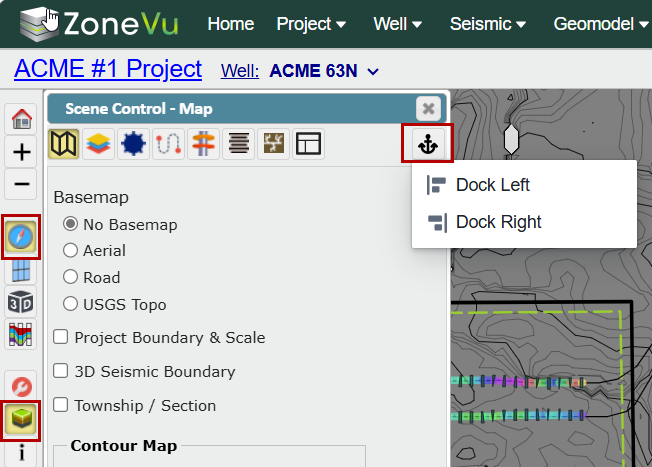652x467 pixels.
Task: Close the Scene Control - Map panel
Action: 428,109
